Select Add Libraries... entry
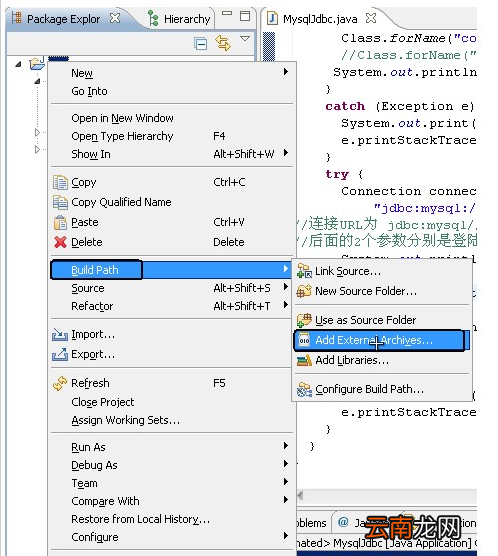This screenshot has height=556, width=498. point(382,360)
